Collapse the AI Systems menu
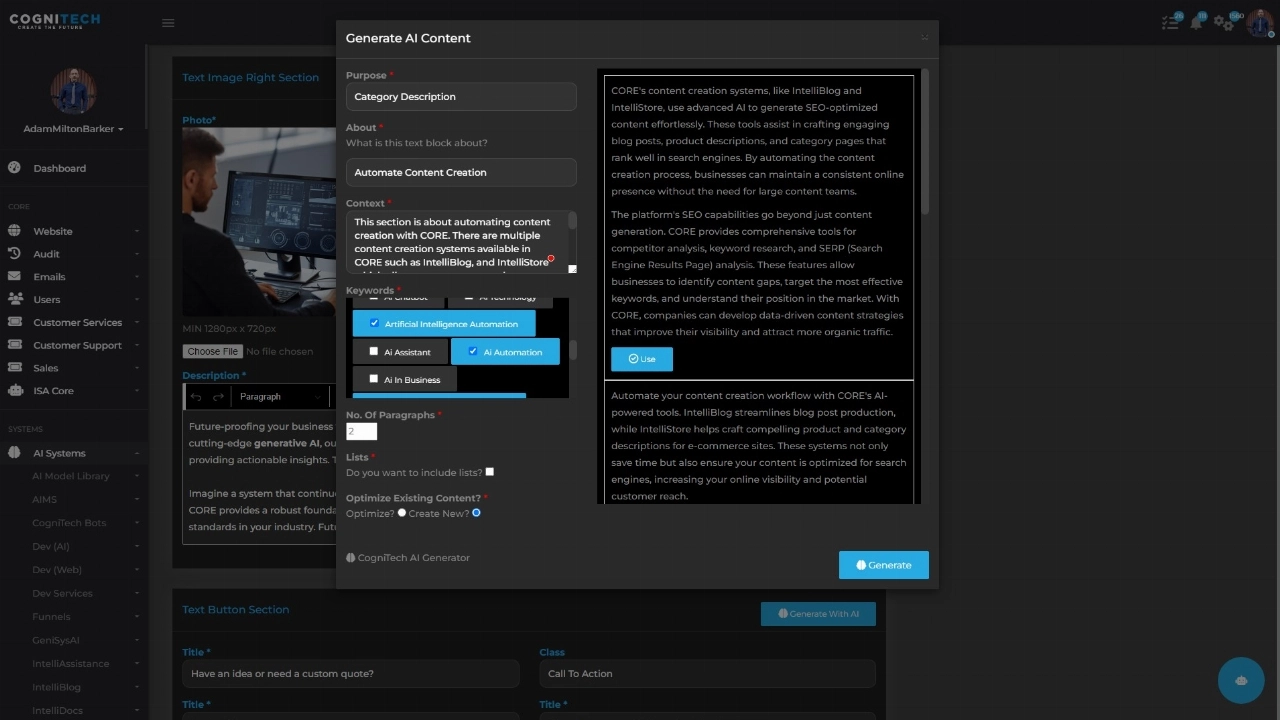This screenshot has width=1280, height=720. tap(59, 453)
